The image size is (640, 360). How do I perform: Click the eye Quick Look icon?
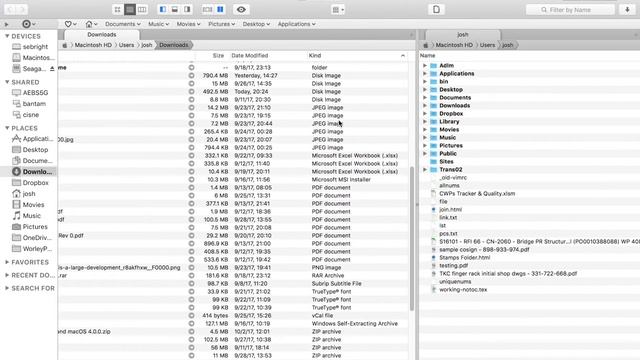click(x=241, y=9)
